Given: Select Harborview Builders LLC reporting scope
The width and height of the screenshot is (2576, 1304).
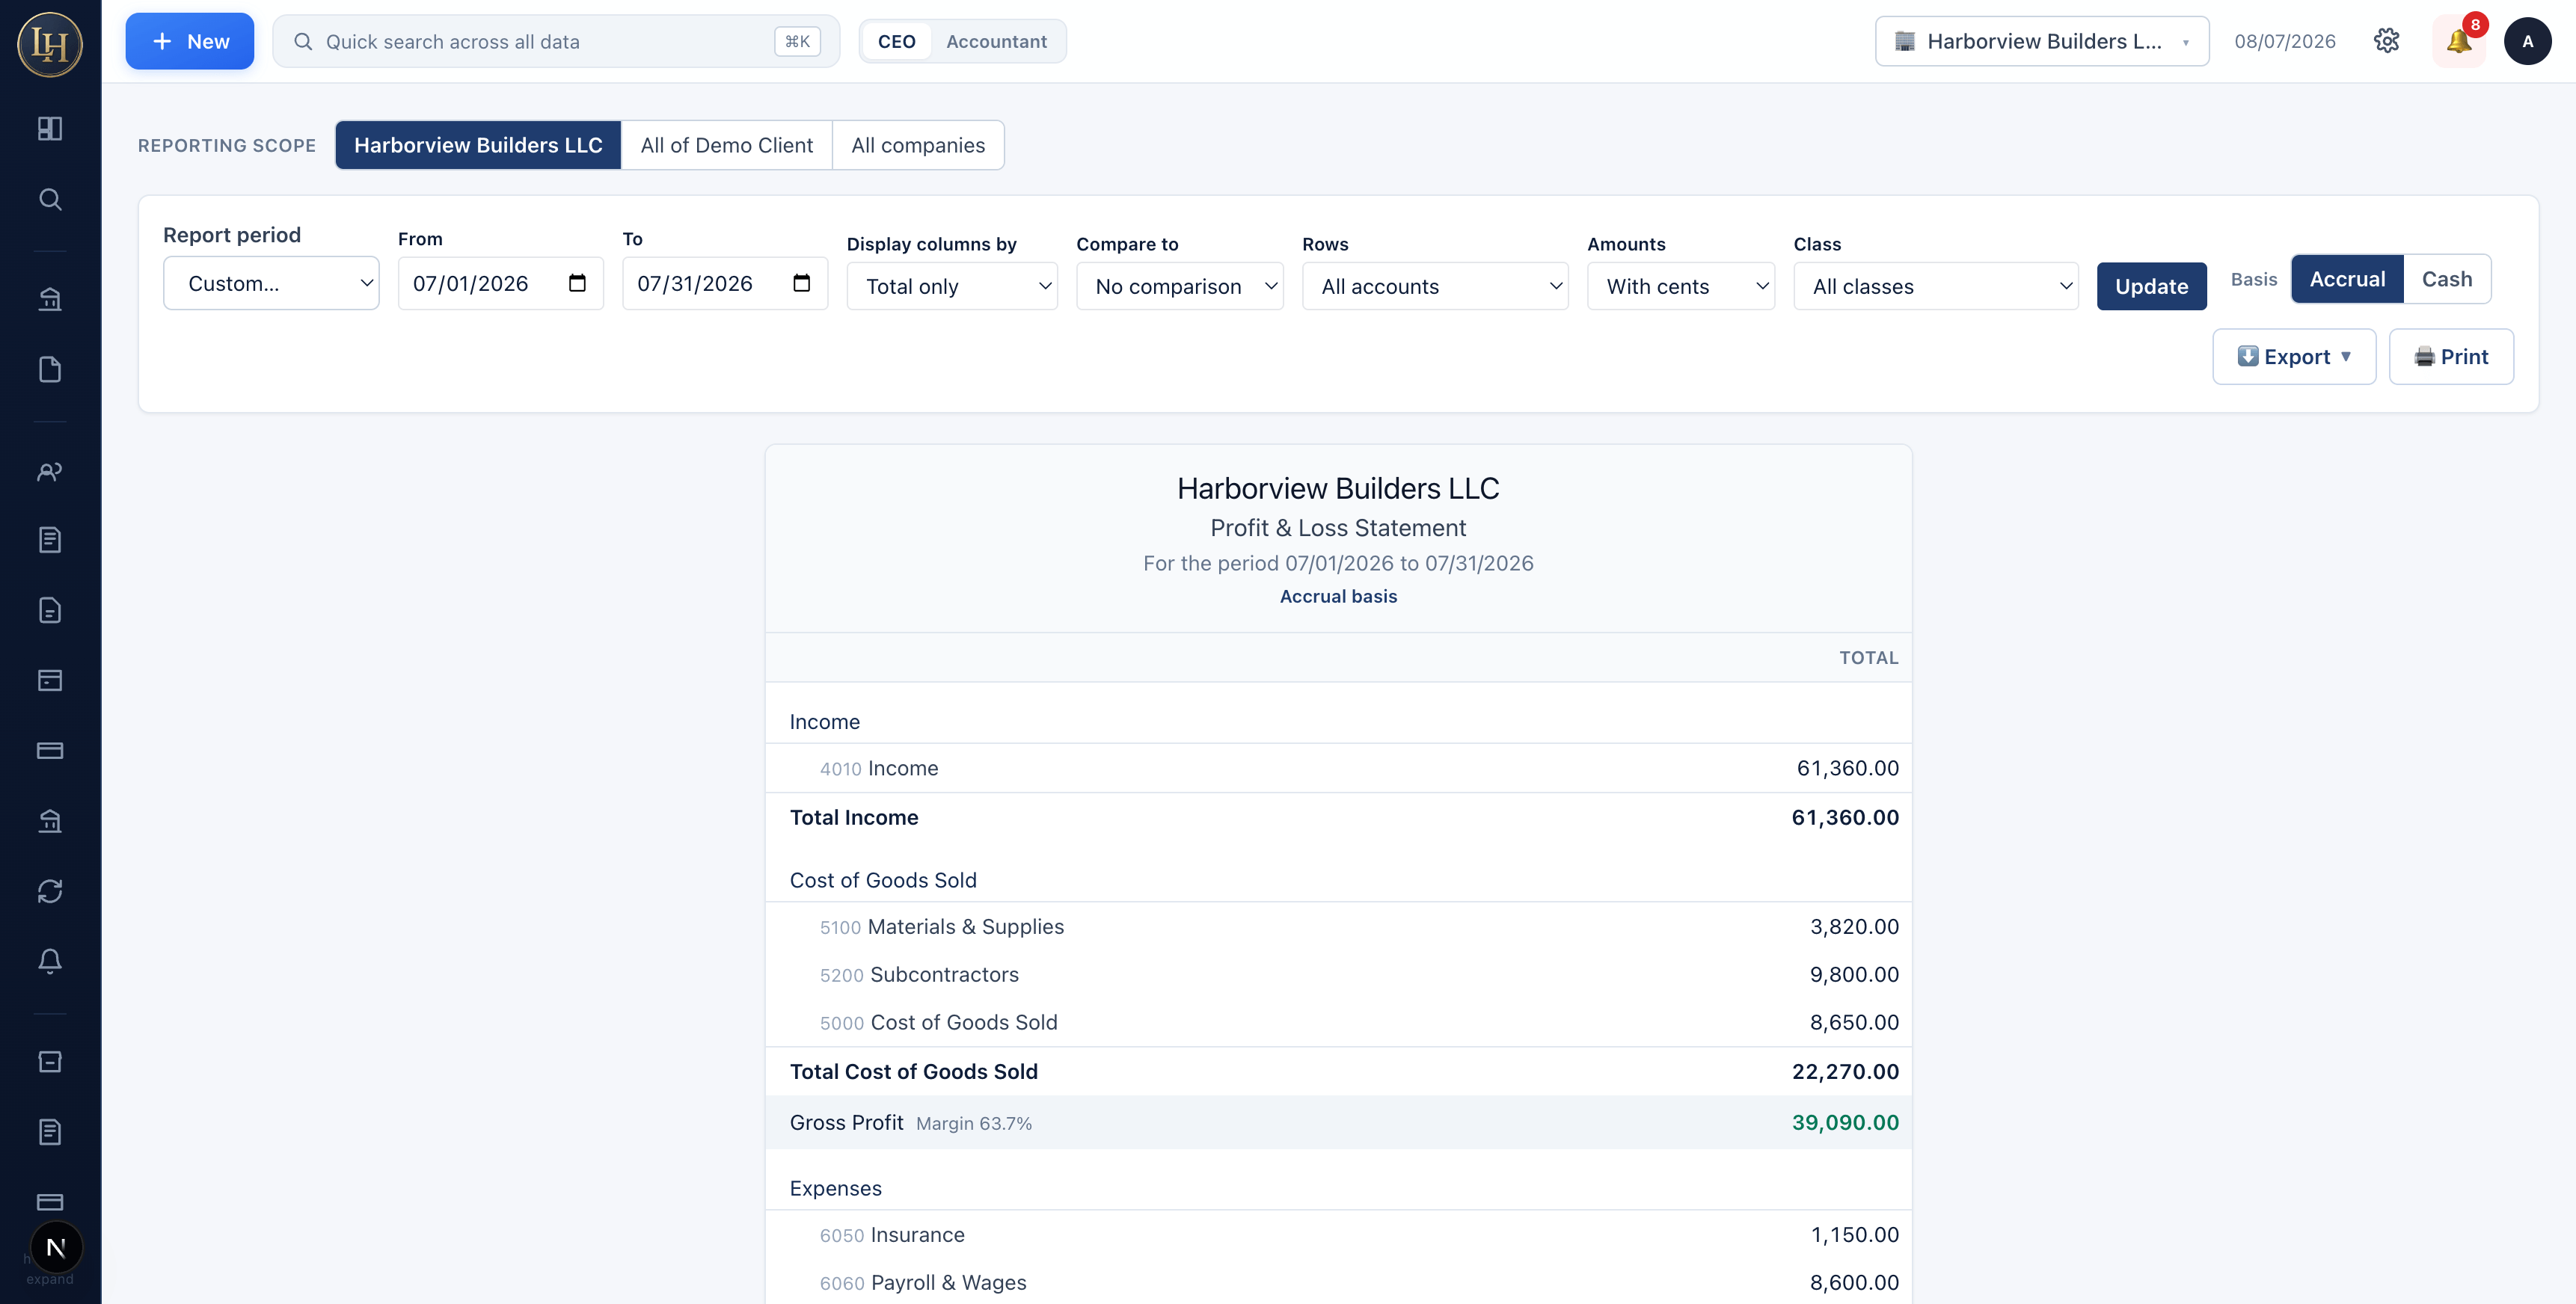Looking at the screenshot, I should click(478, 145).
